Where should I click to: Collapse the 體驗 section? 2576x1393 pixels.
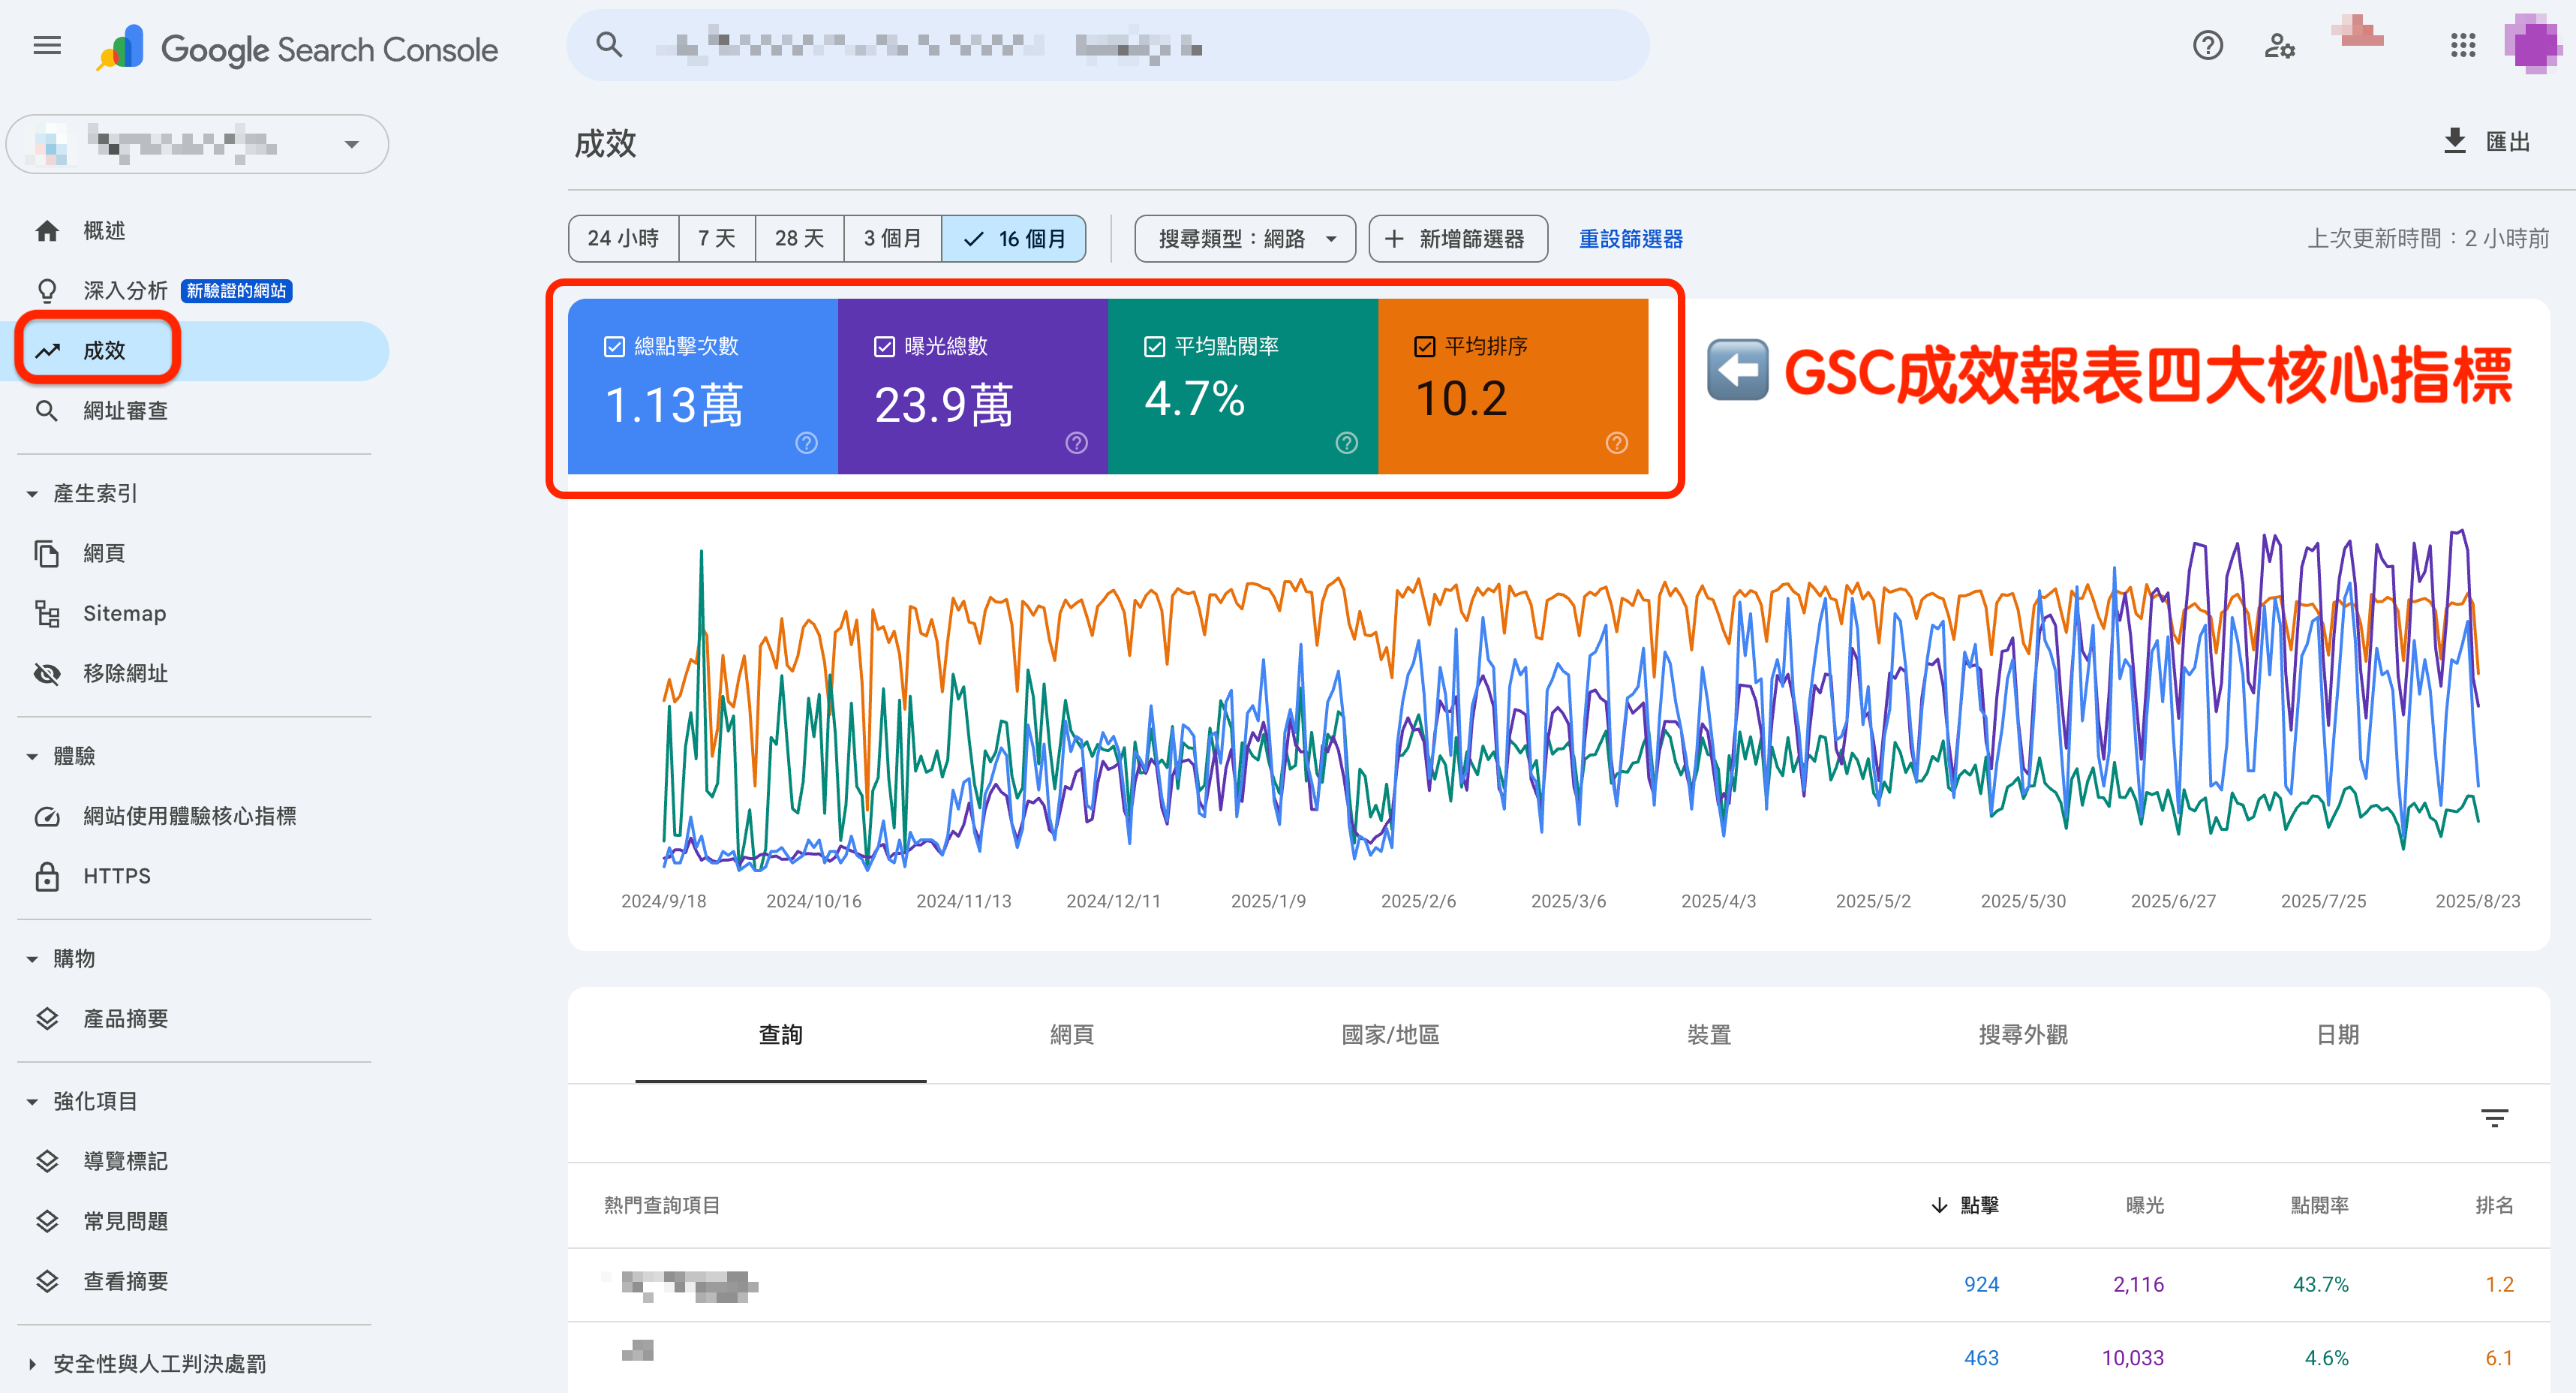(32, 757)
